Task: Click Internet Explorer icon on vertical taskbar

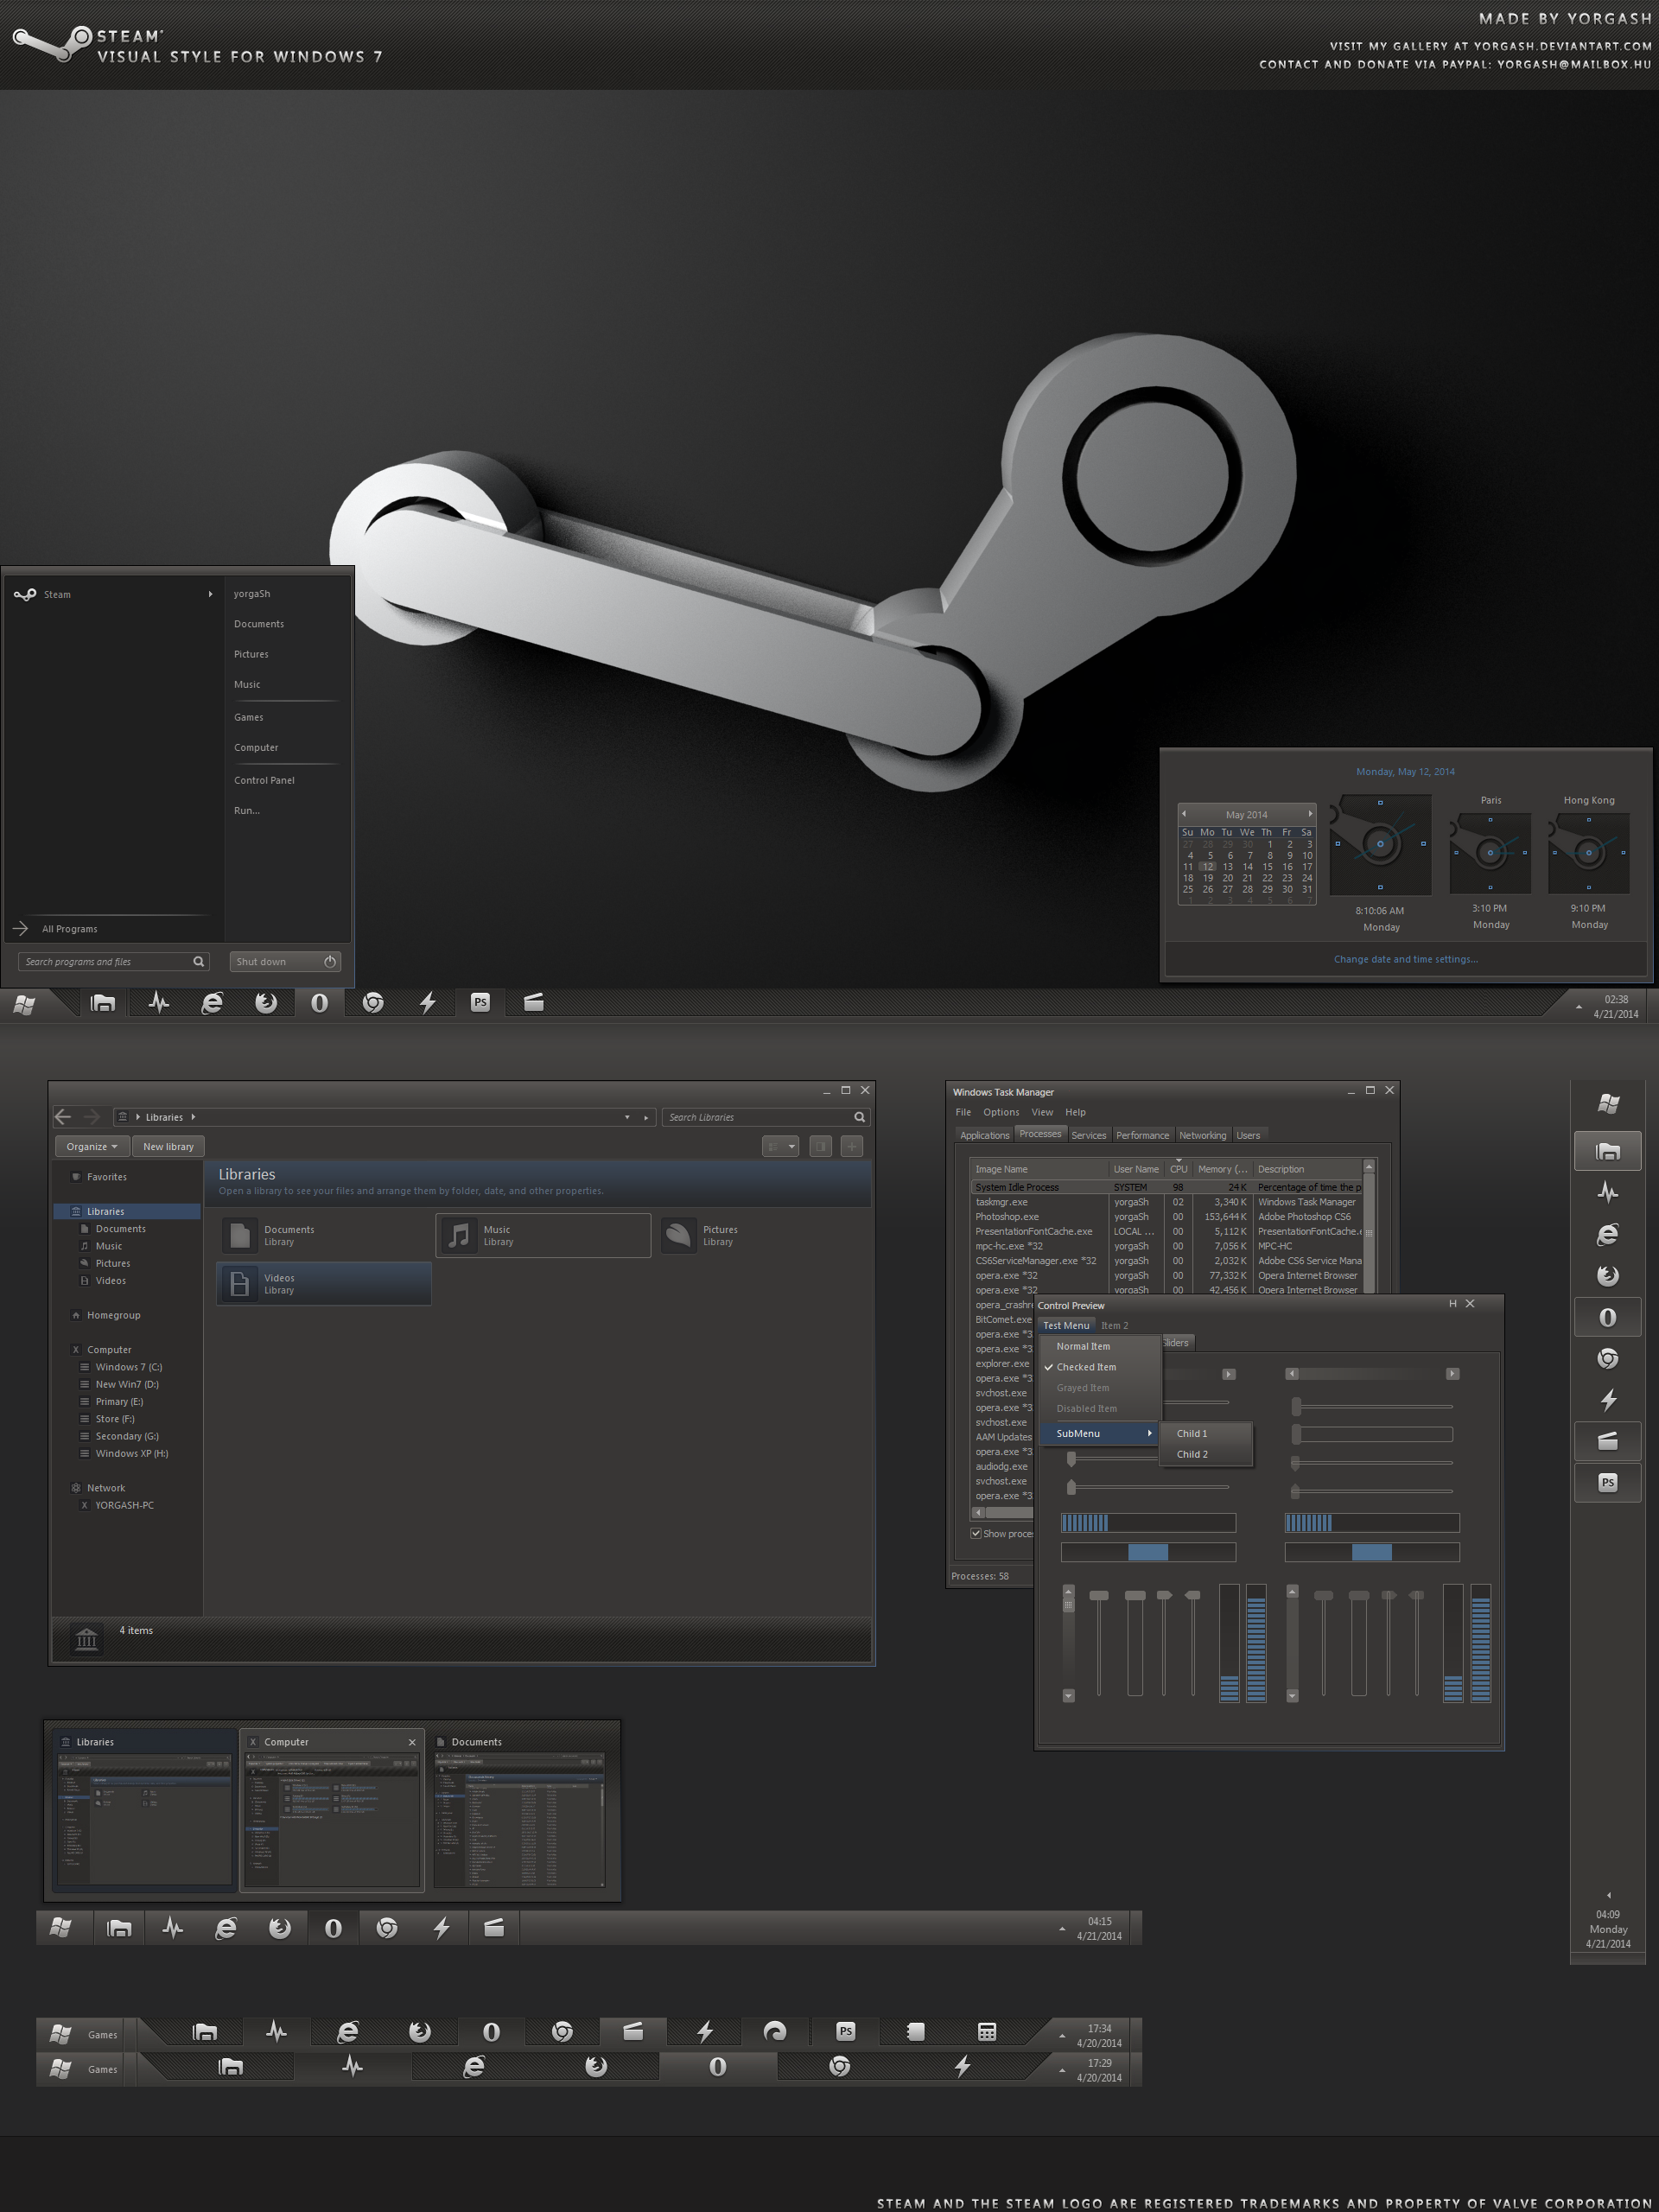Action: [x=1607, y=1235]
